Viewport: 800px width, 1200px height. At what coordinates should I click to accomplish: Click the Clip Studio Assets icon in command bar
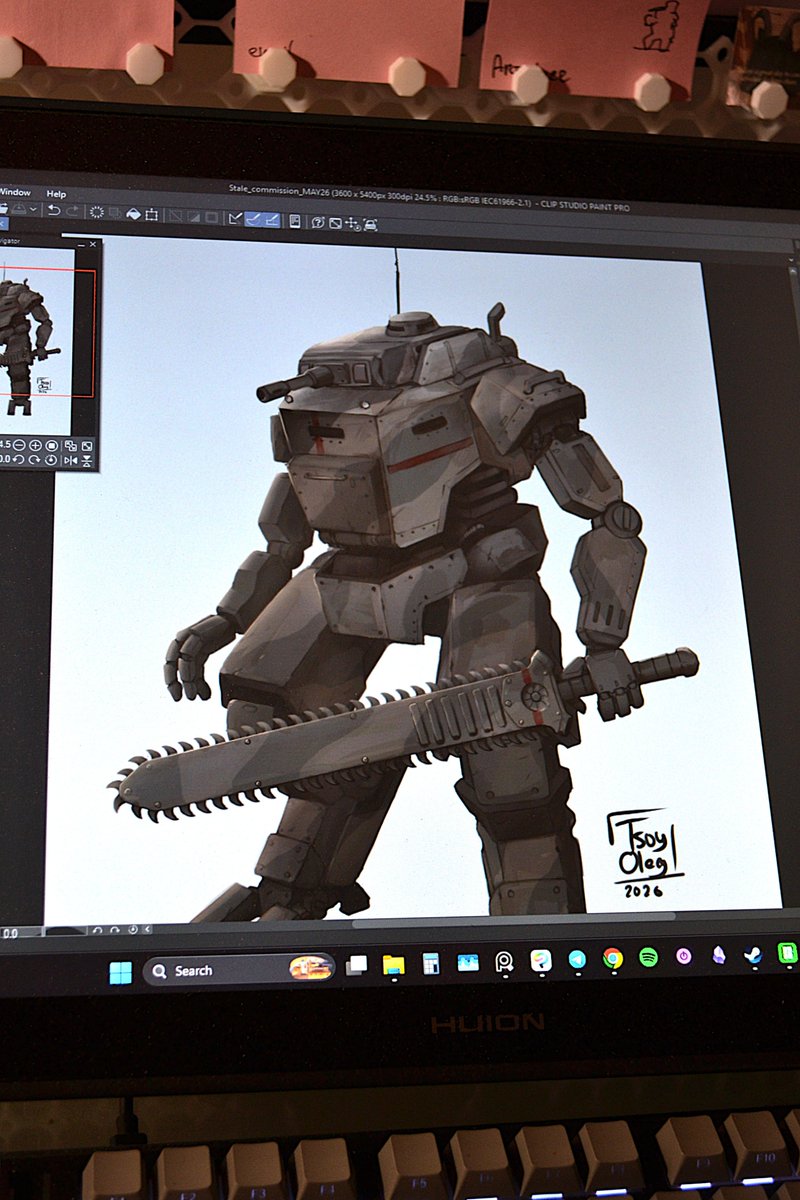tap(335, 223)
